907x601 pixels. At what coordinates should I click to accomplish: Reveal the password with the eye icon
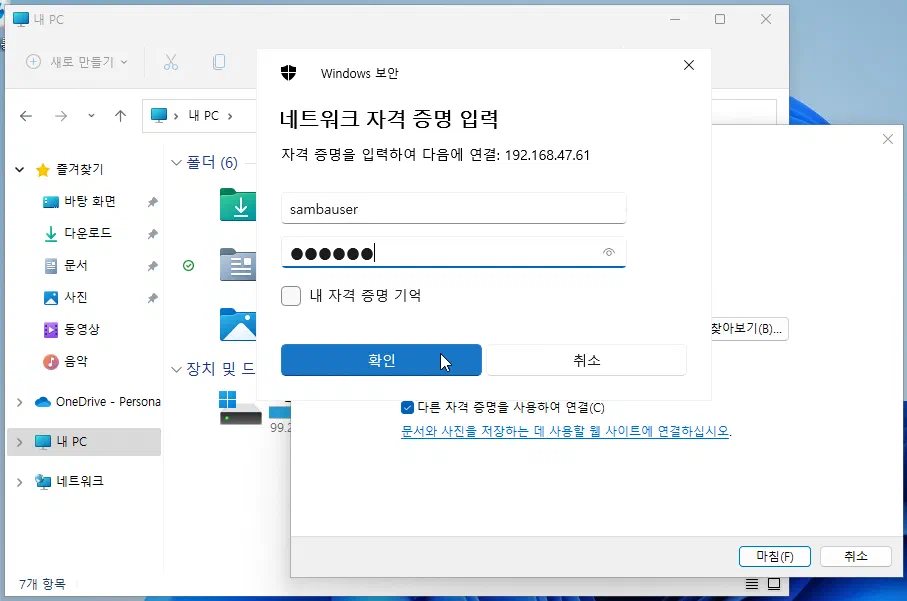(x=608, y=253)
